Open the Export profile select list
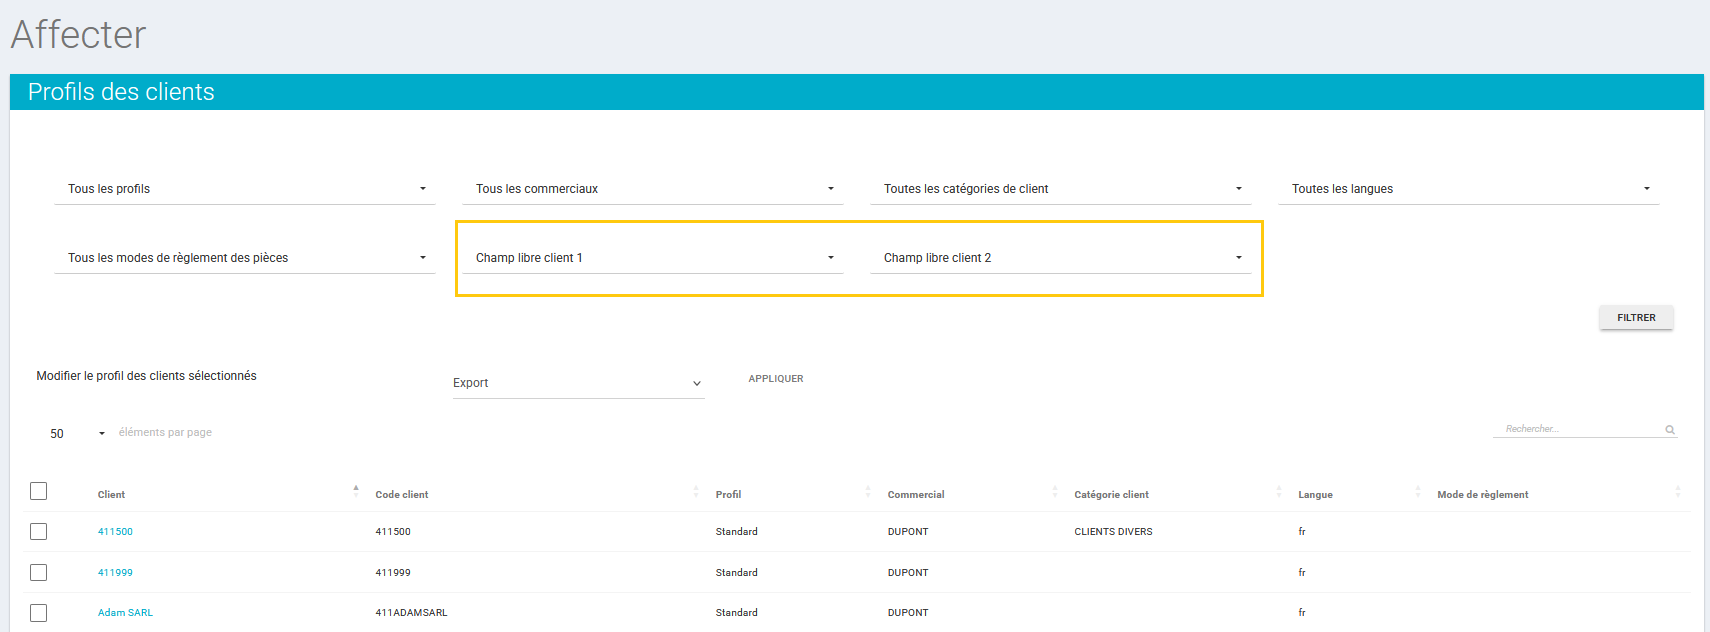The height and width of the screenshot is (632, 1710). point(578,383)
